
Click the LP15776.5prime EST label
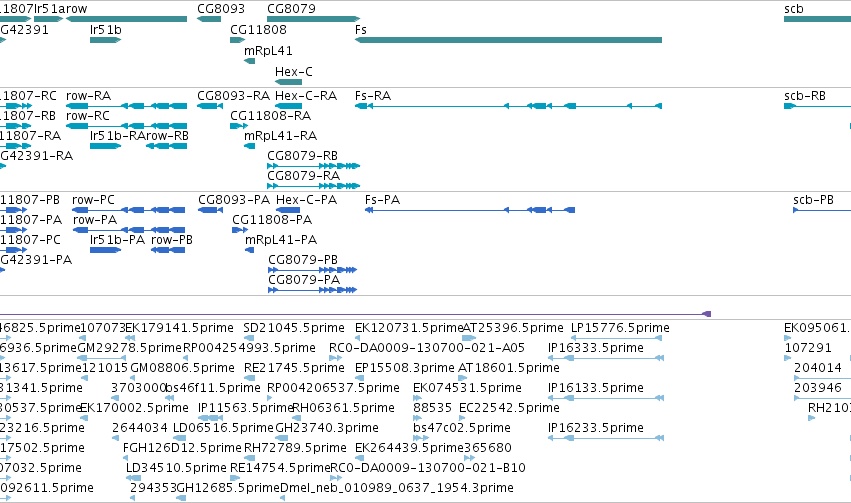(x=620, y=328)
